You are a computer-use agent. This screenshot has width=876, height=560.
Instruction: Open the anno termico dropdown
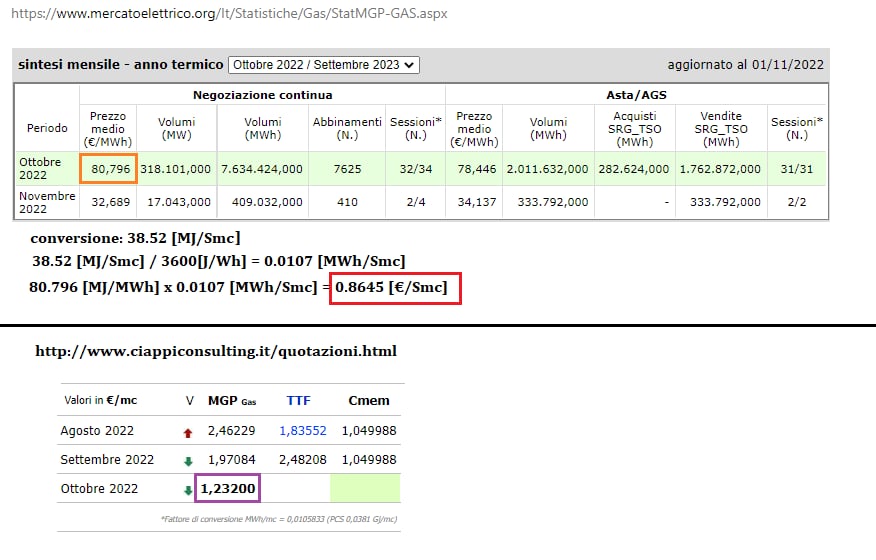[324, 64]
